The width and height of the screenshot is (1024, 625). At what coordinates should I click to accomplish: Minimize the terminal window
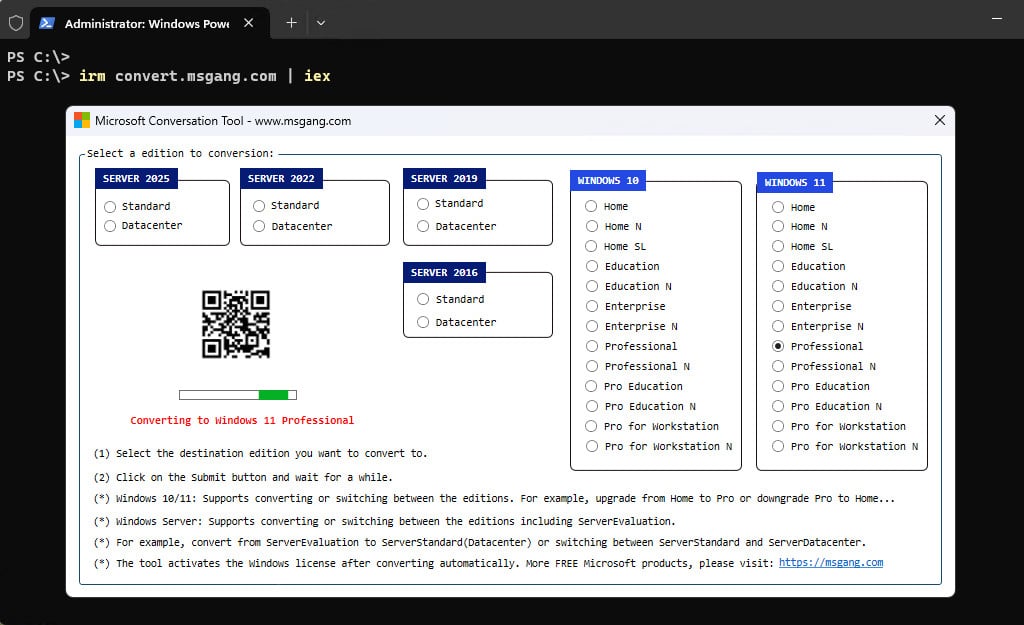coord(997,19)
